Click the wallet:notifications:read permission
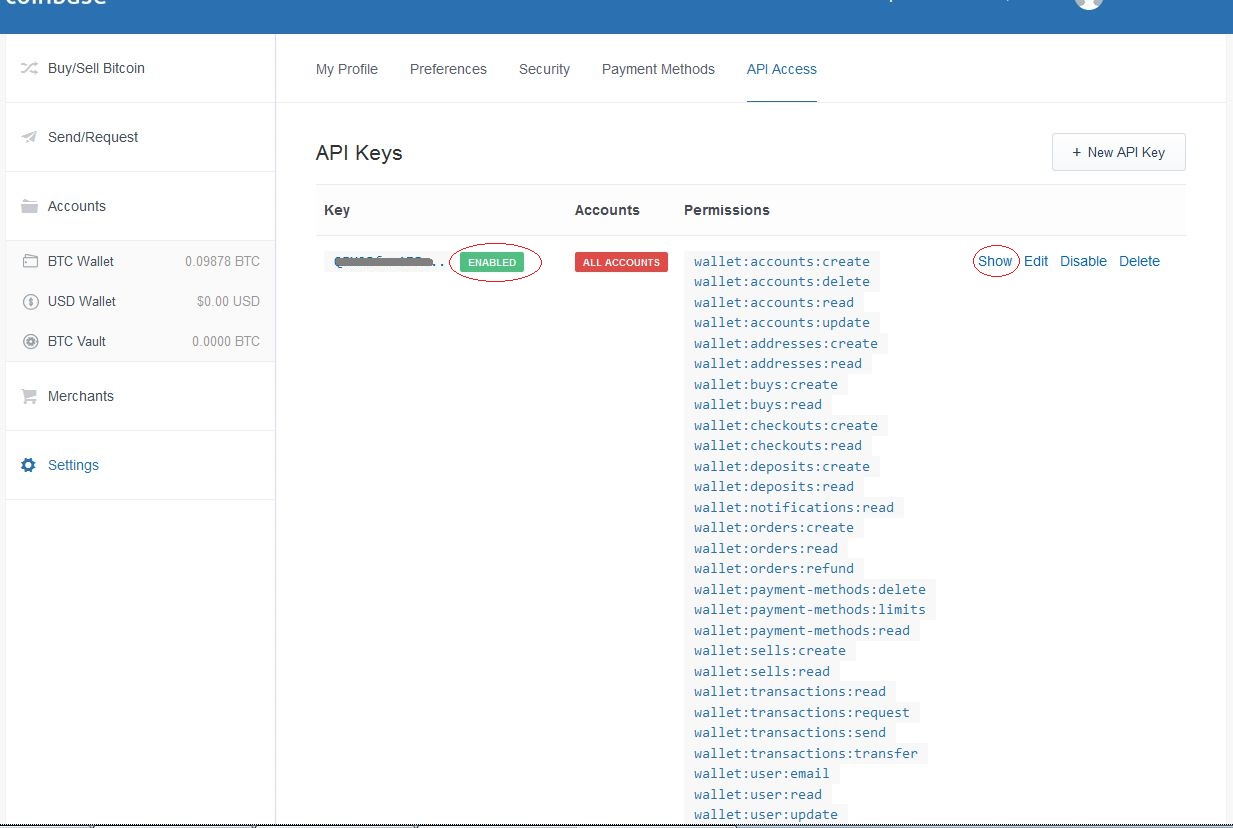The image size is (1233, 828). tap(794, 507)
